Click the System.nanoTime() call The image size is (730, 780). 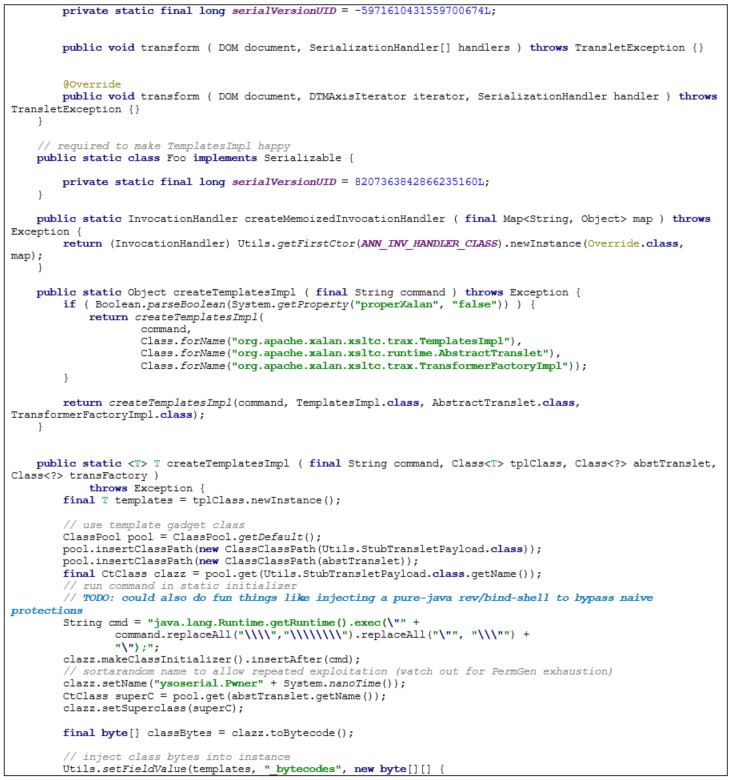(x=341, y=683)
